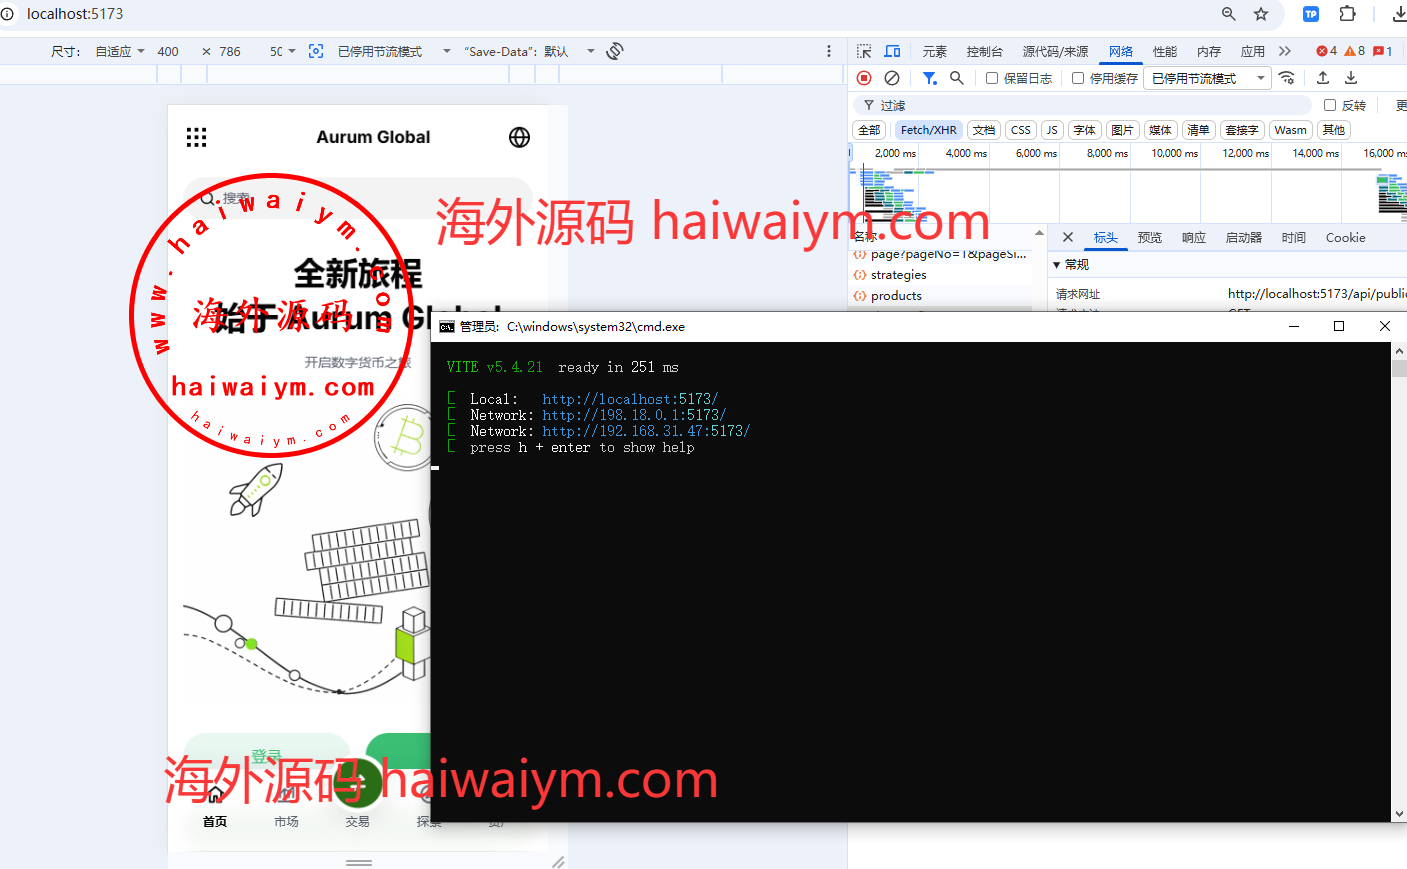Open the Cookie request tab
This screenshot has width=1407, height=869.
[x=1345, y=237]
